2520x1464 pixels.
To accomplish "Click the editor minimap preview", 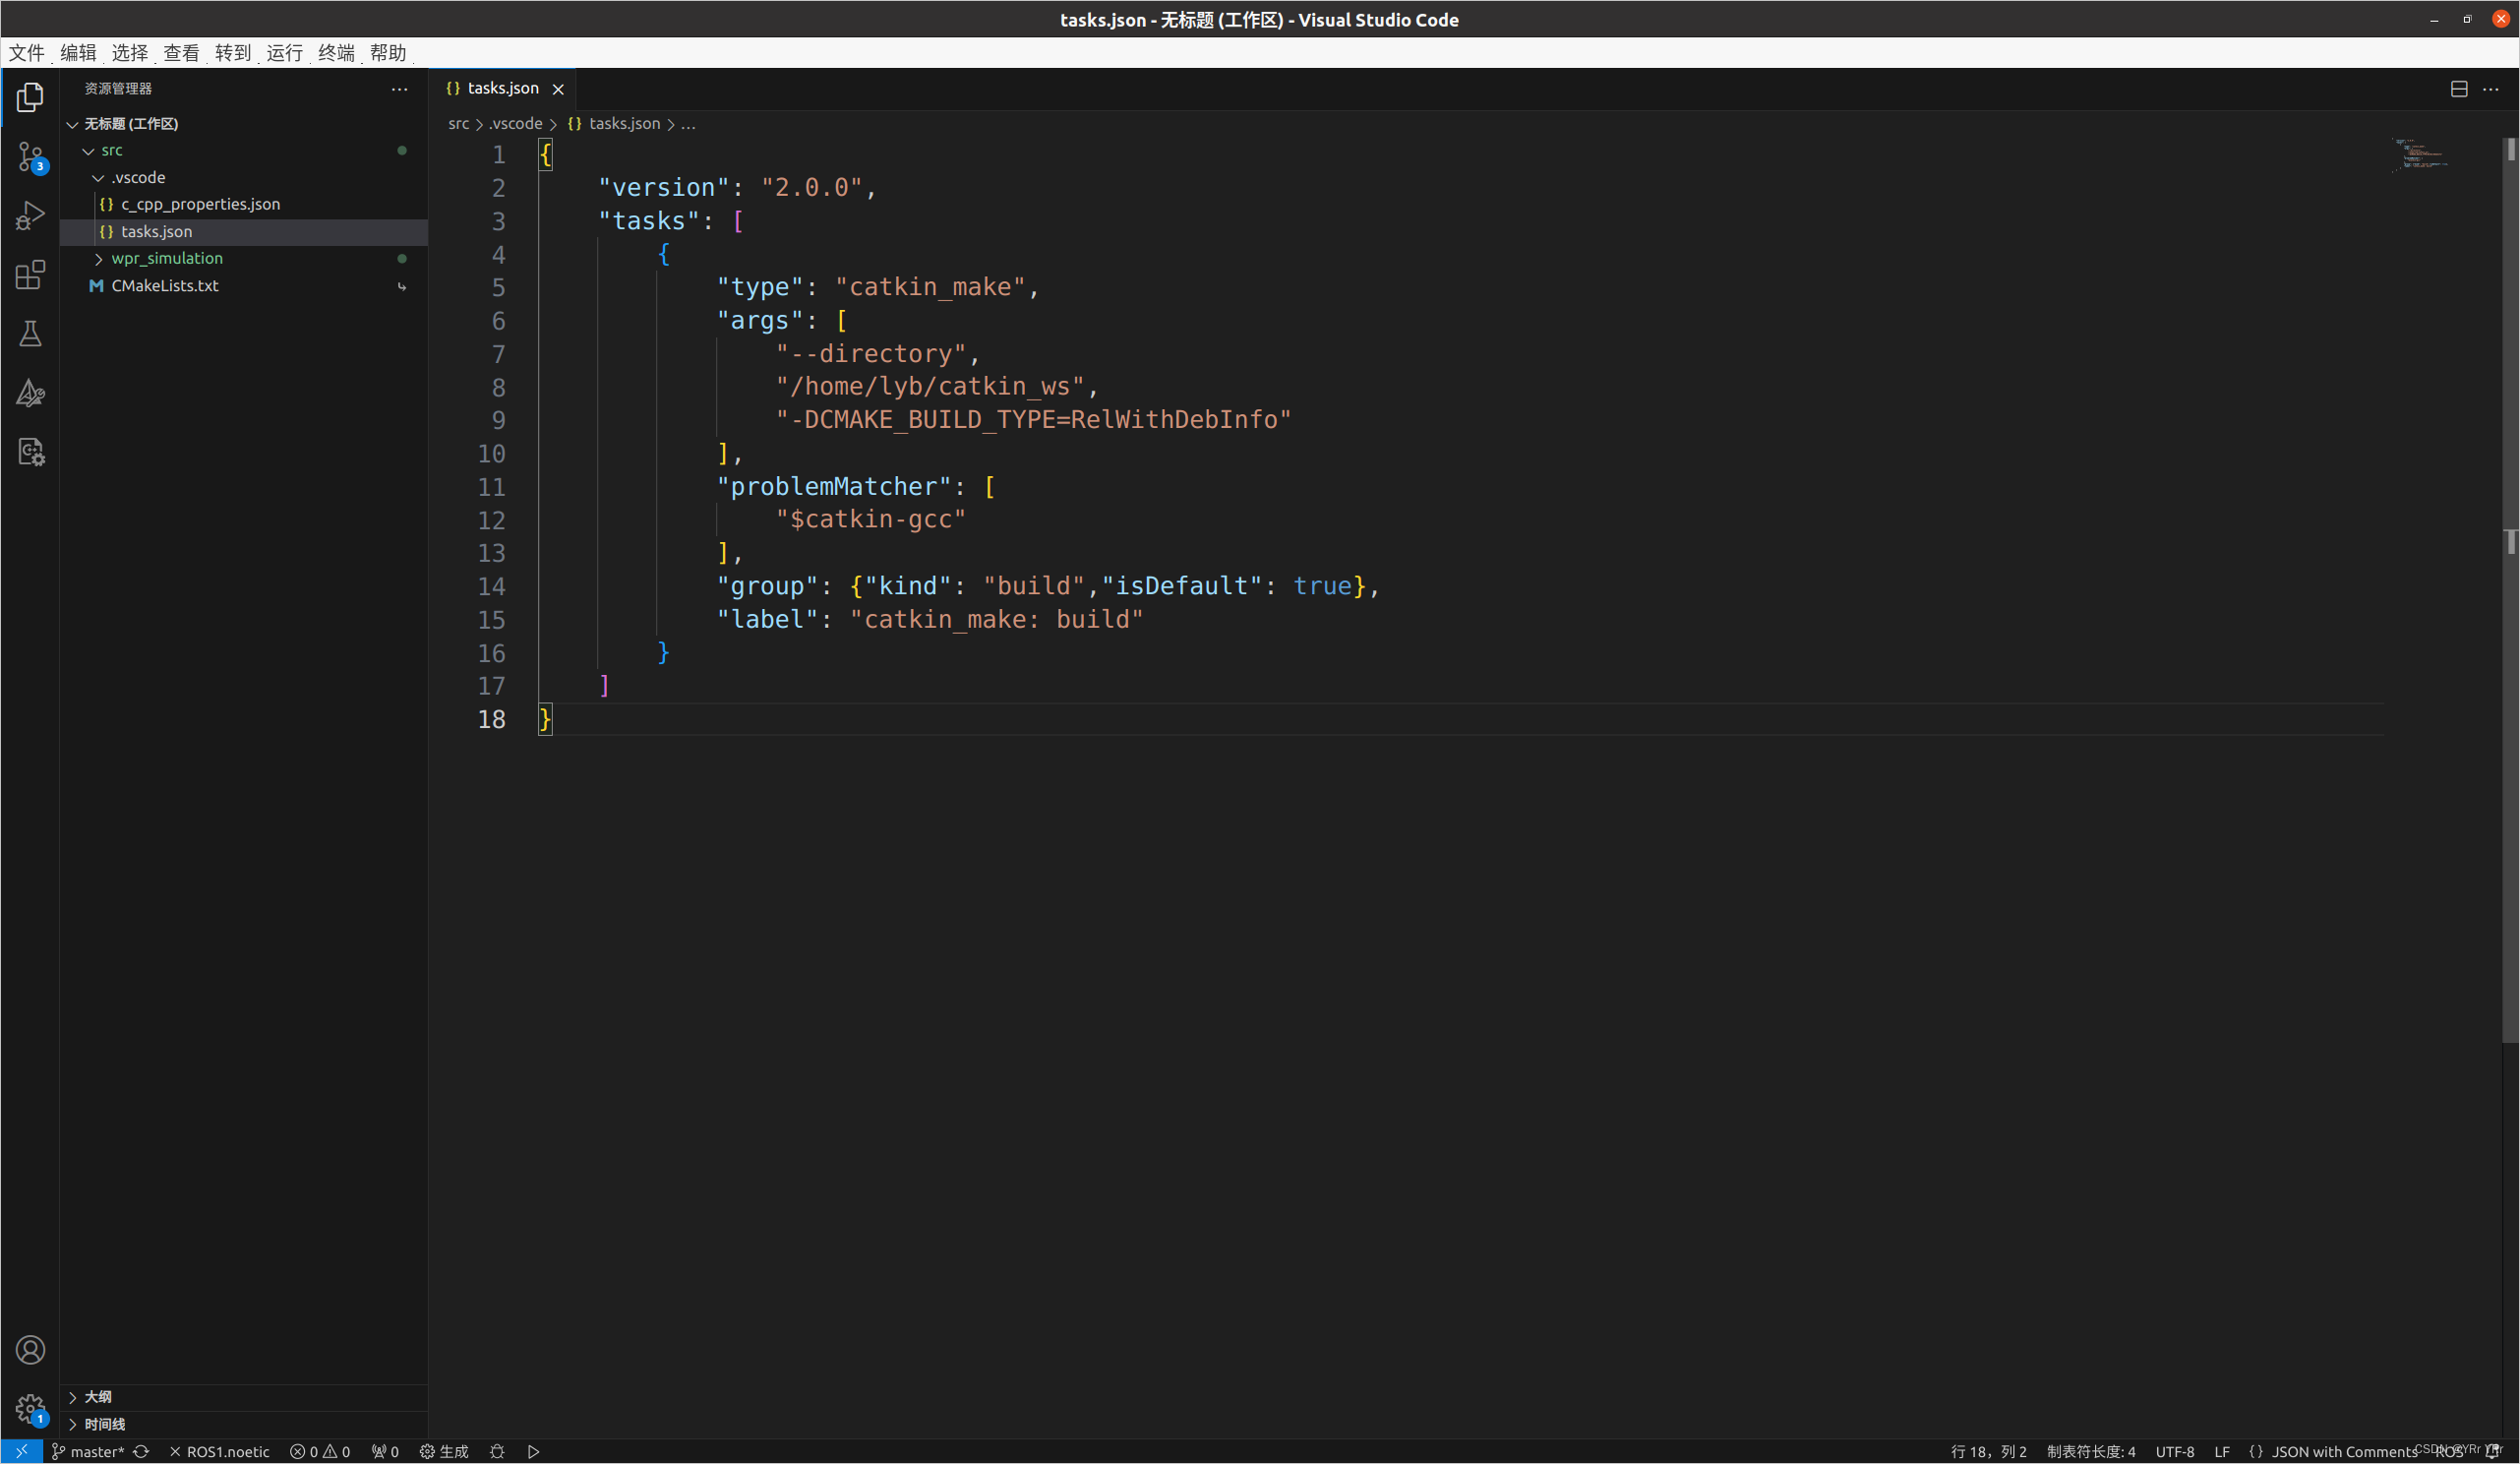I will pyautogui.click(x=2420, y=155).
